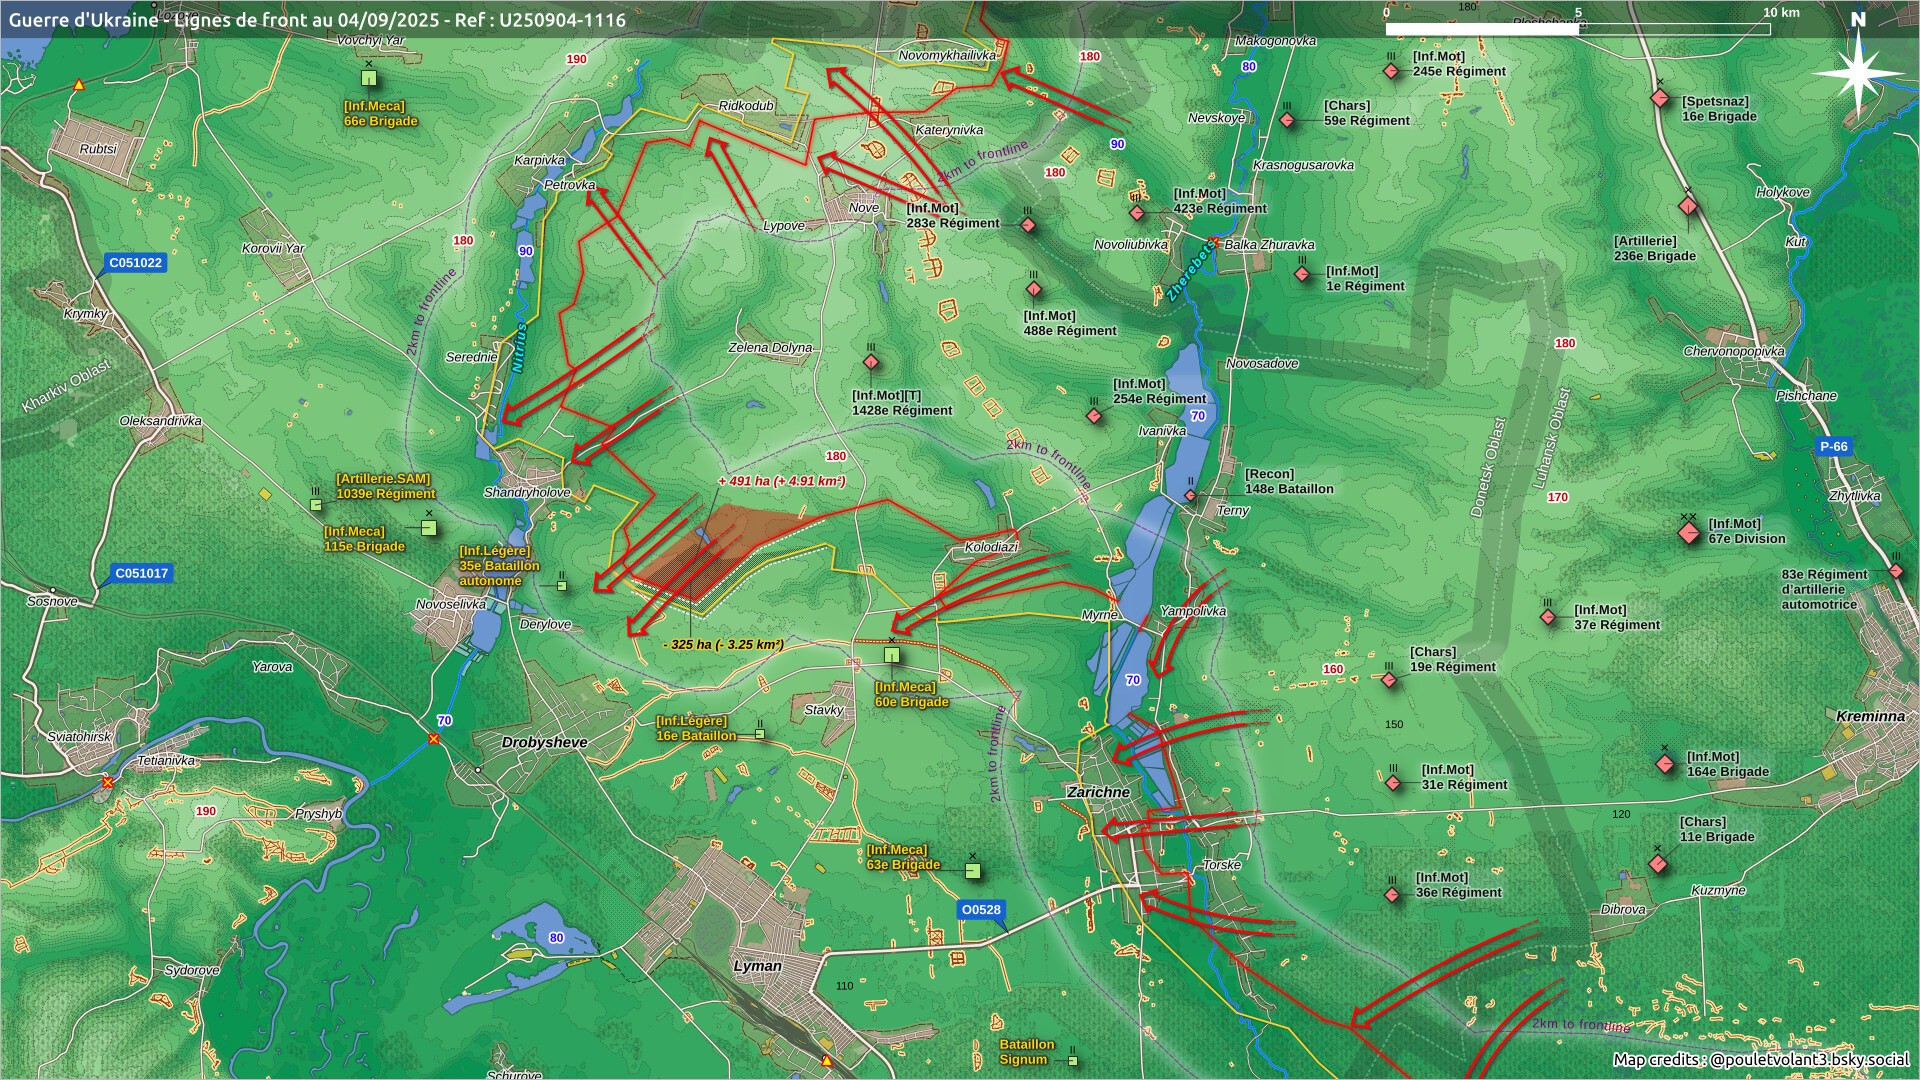Click the Dibrova village label
1920x1080 pixels.
coord(1623,910)
